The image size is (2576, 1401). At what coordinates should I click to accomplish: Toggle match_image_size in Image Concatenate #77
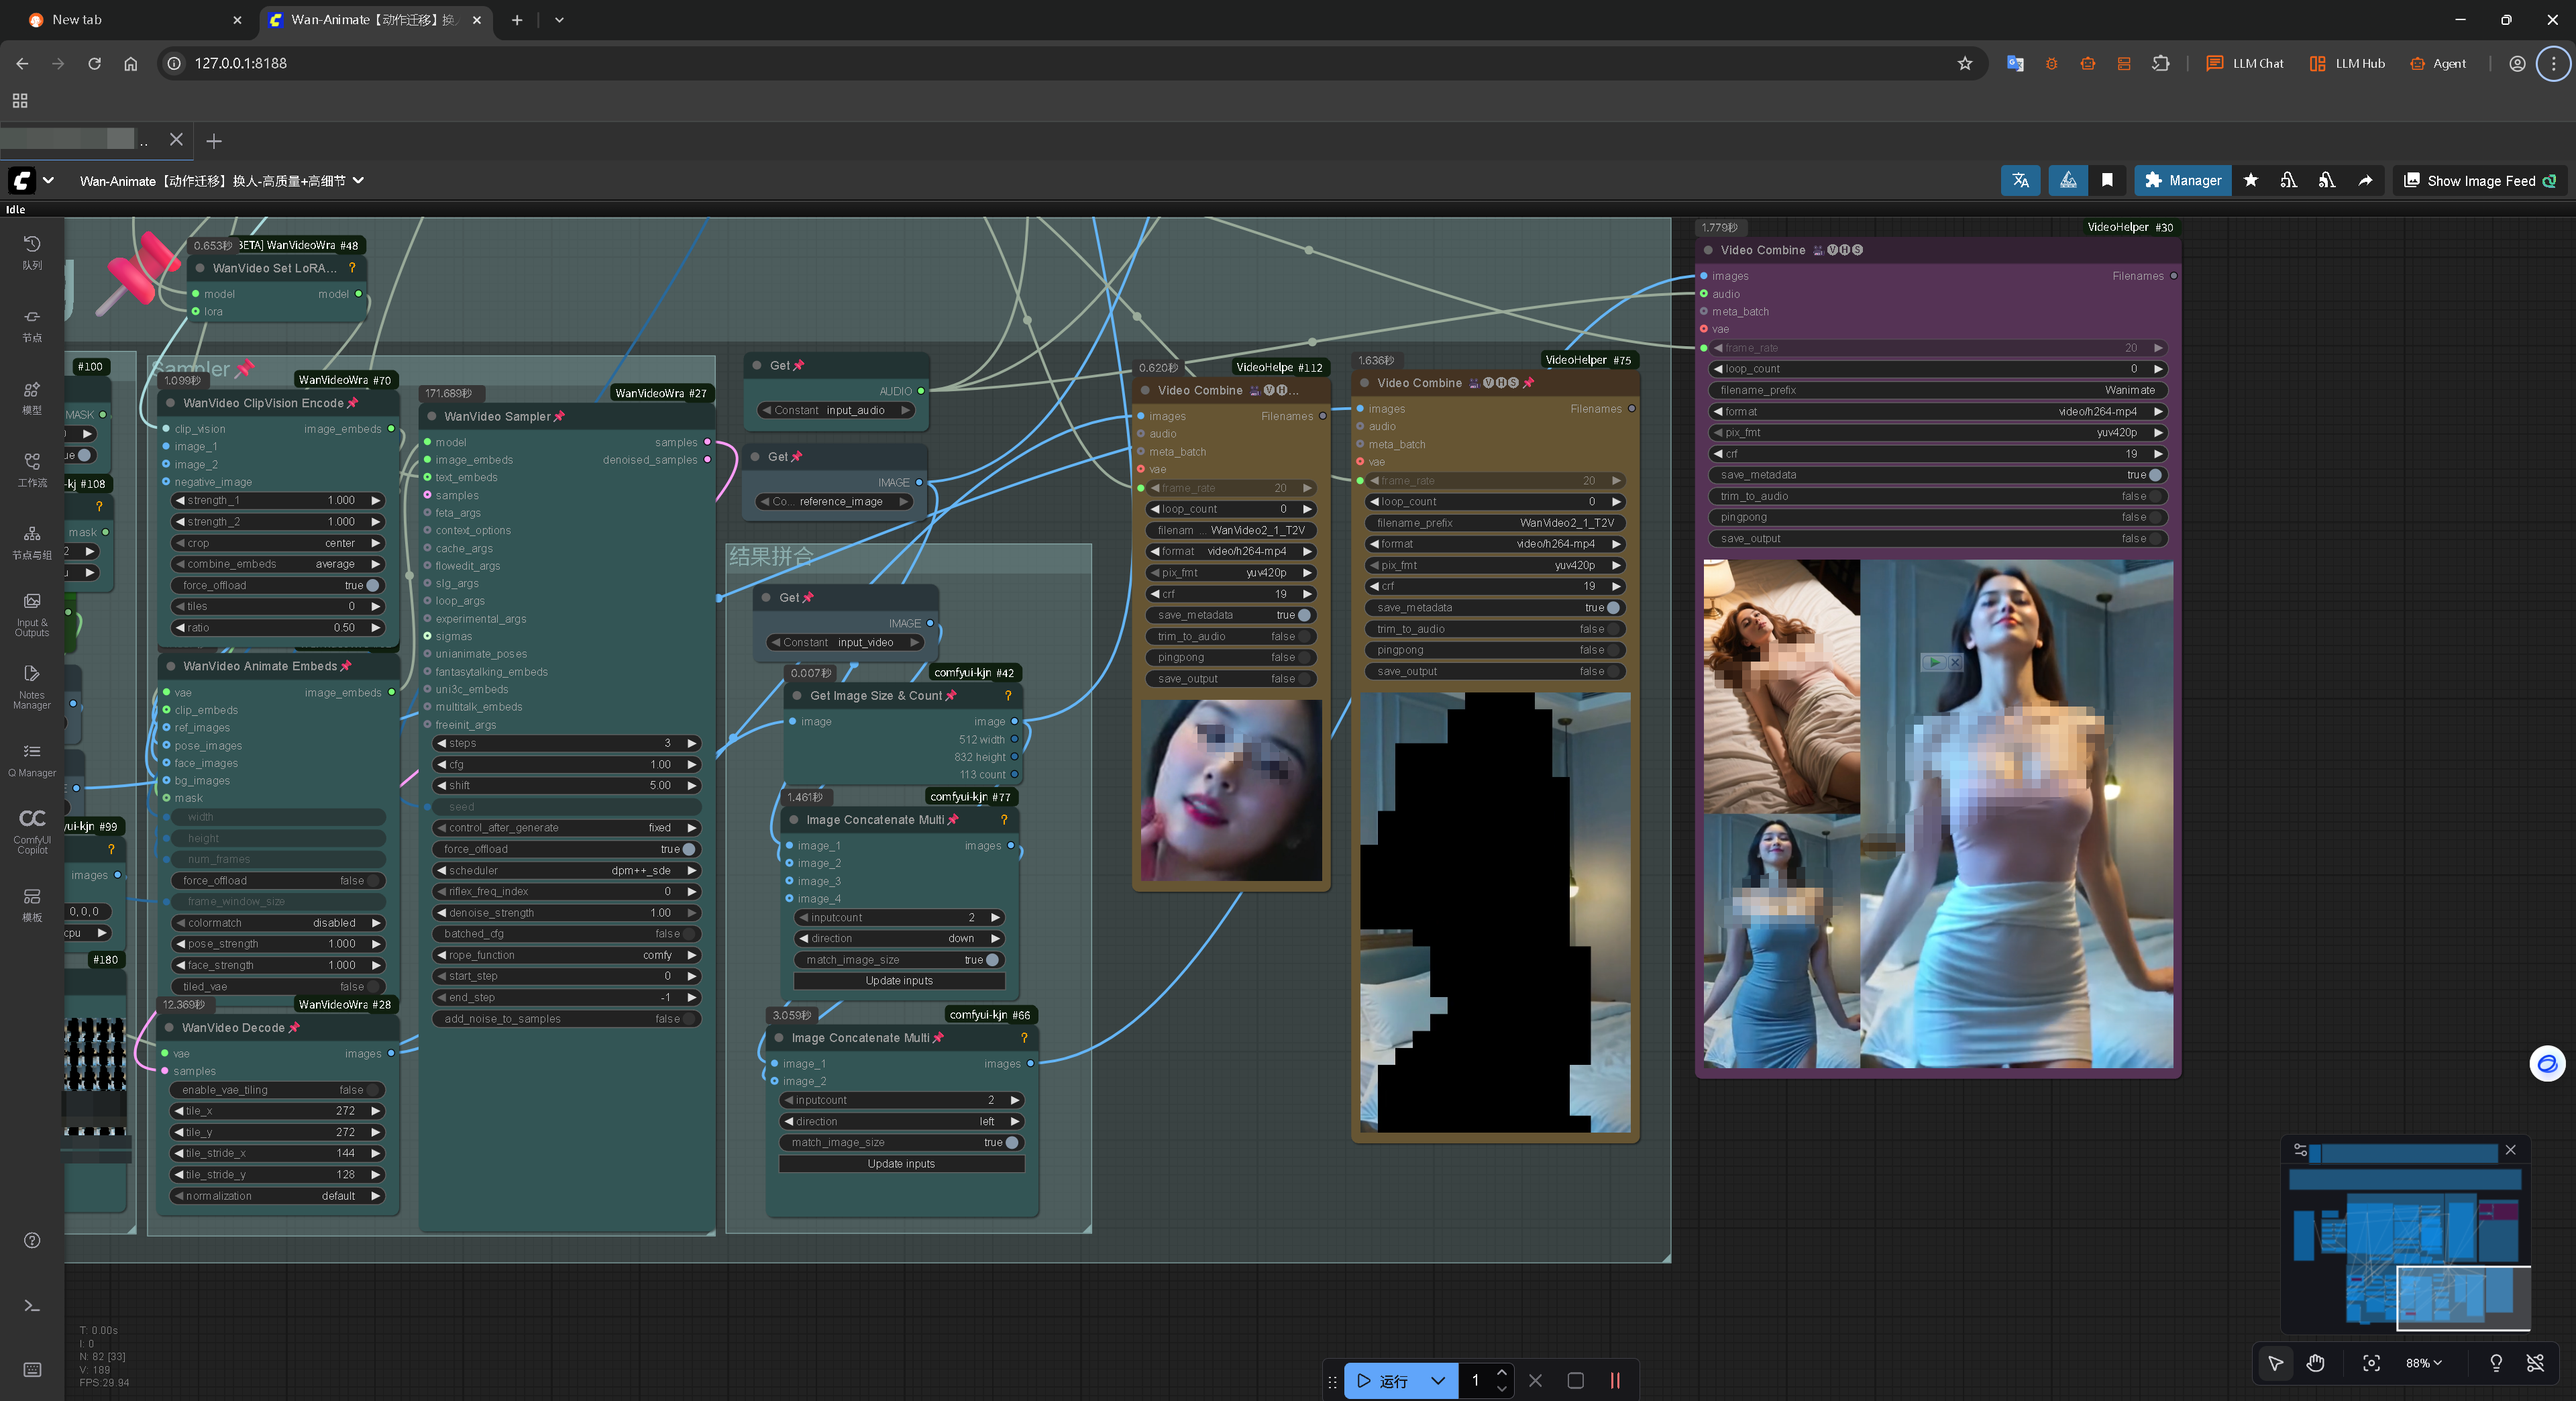click(x=991, y=959)
